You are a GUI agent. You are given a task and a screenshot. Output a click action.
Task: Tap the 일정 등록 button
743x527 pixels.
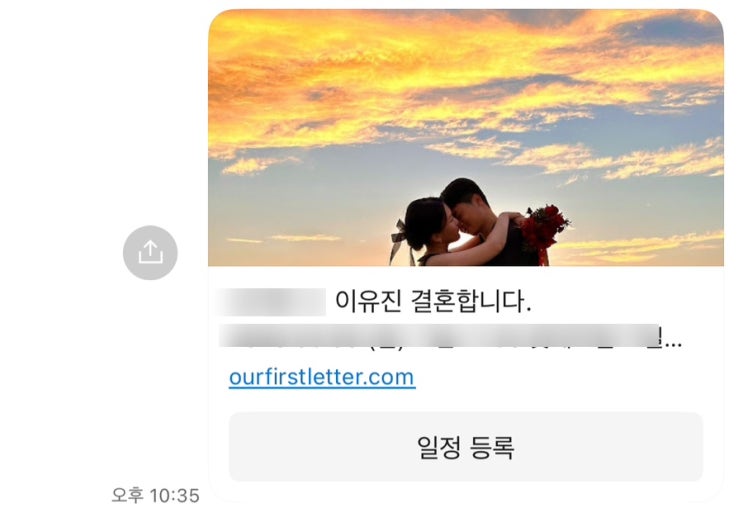coord(466,447)
